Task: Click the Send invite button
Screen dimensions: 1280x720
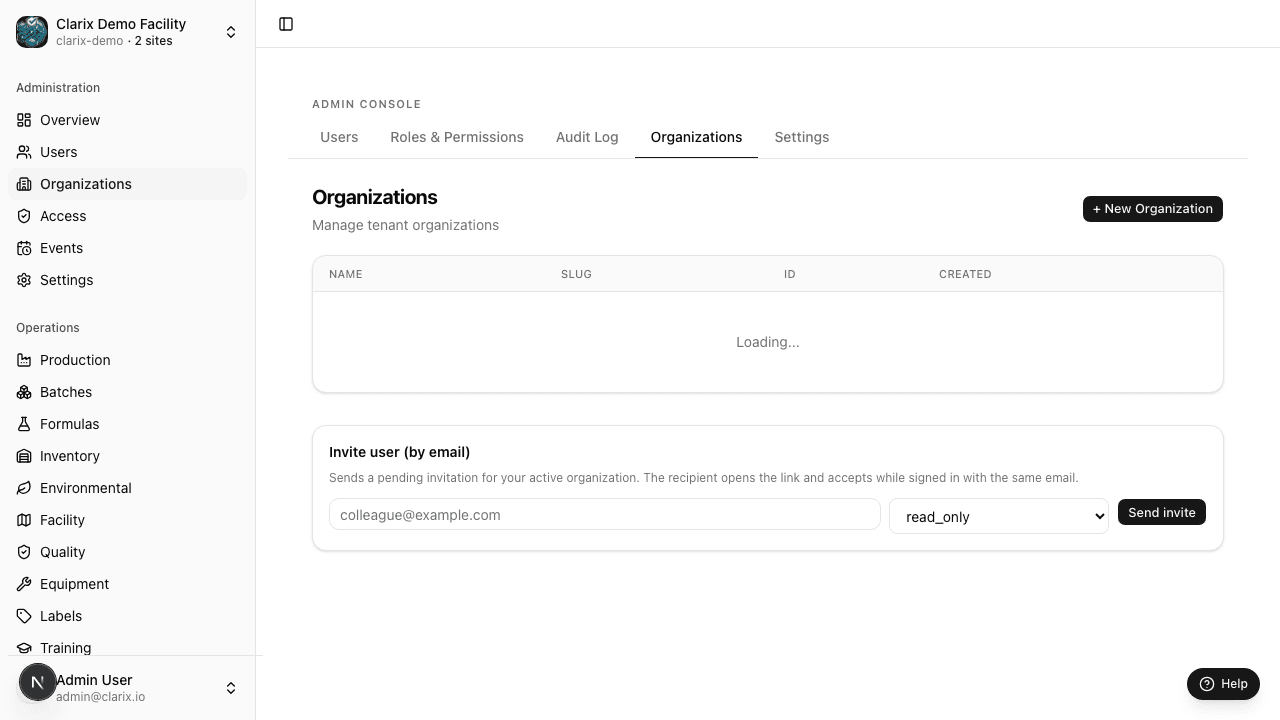Action: pyautogui.click(x=1162, y=512)
